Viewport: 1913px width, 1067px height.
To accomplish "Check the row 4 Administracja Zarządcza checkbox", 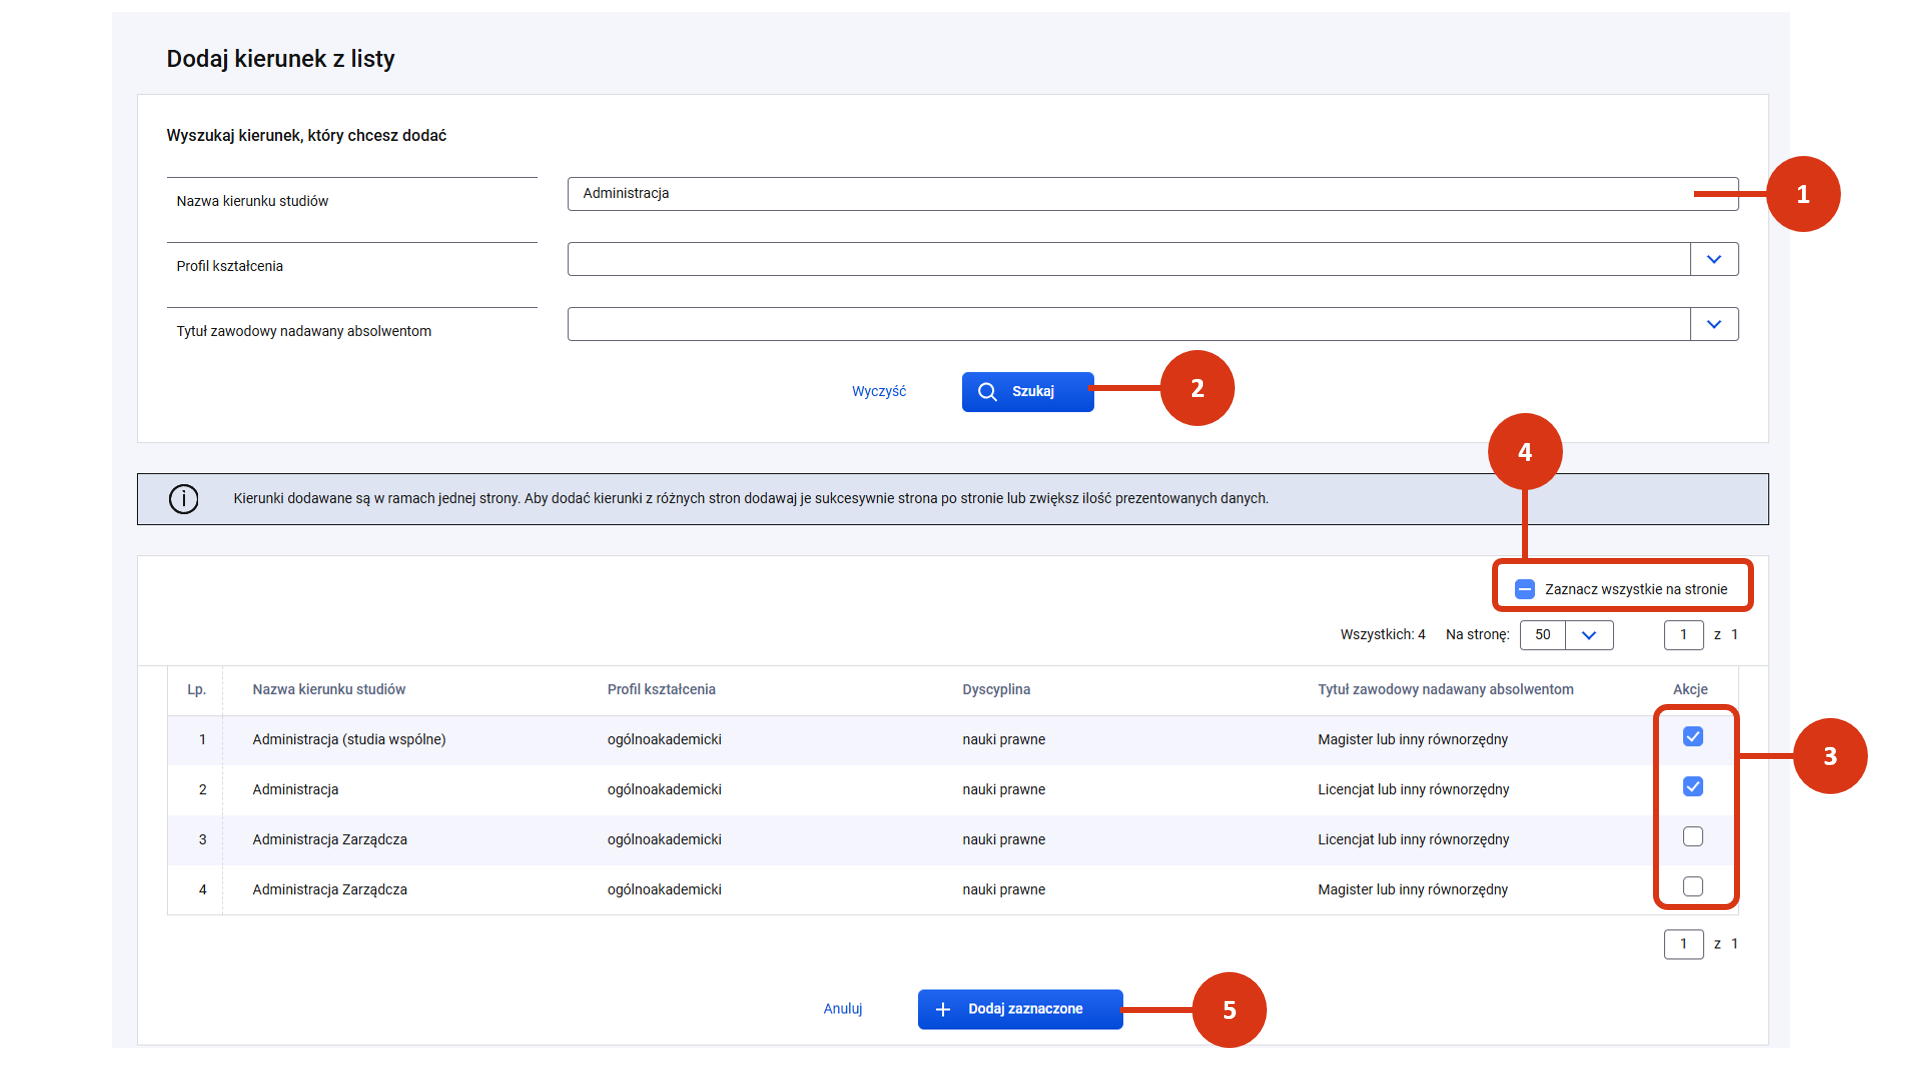I will coord(1693,887).
